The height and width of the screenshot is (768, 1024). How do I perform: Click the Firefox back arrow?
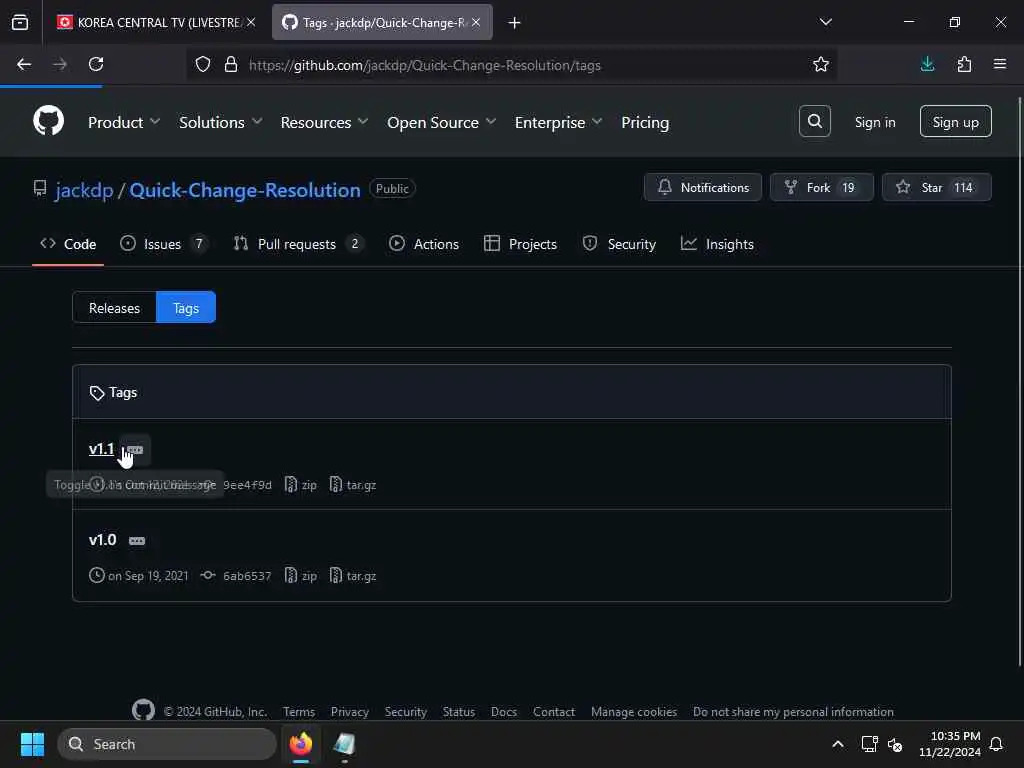pyautogui.click(x=24, y=64)
